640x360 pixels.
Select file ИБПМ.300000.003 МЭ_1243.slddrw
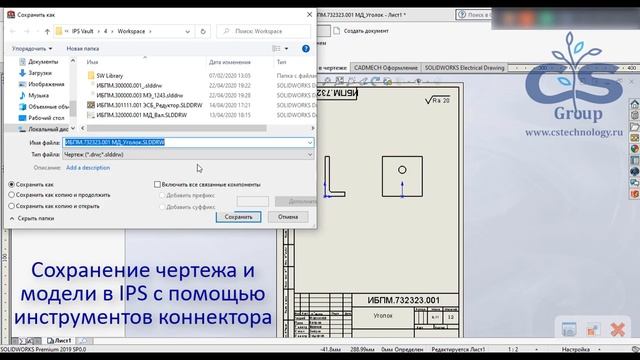140,95
